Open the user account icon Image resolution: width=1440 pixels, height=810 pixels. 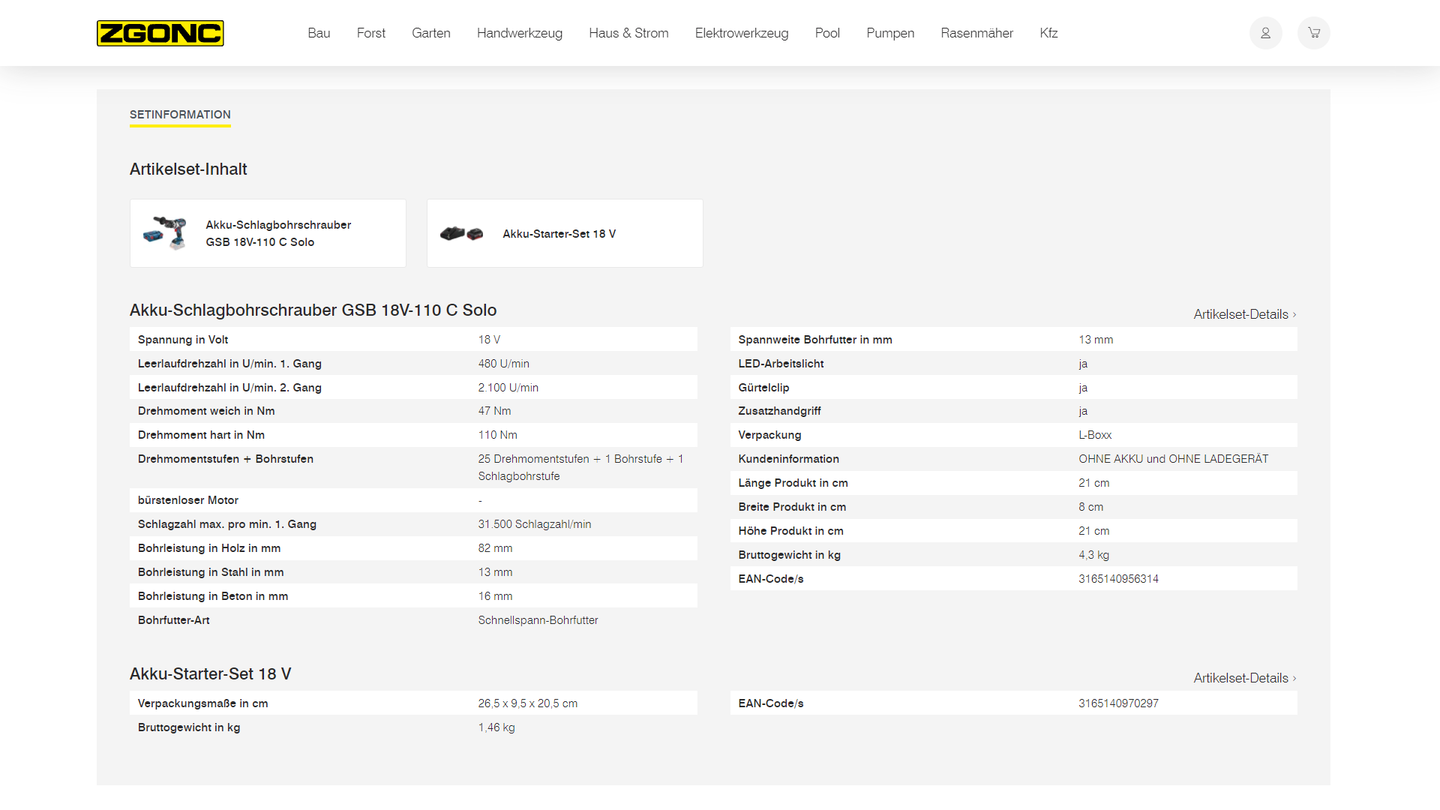(x=1265, y=32)
